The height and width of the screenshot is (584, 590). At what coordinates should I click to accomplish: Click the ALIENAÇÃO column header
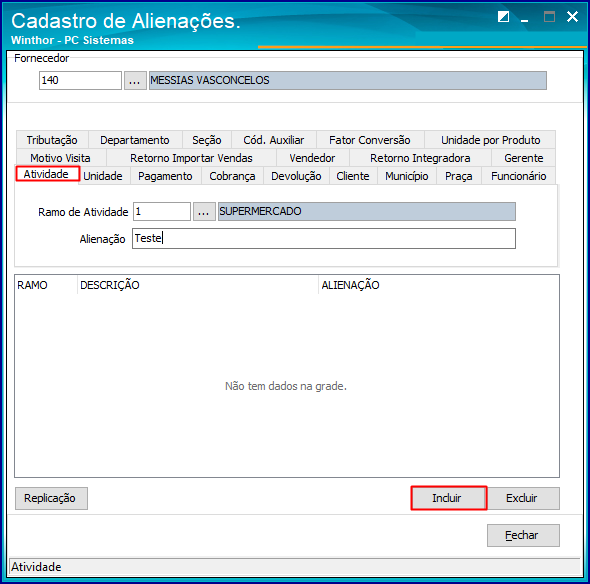pyautogui.click(x=438, y=285)
